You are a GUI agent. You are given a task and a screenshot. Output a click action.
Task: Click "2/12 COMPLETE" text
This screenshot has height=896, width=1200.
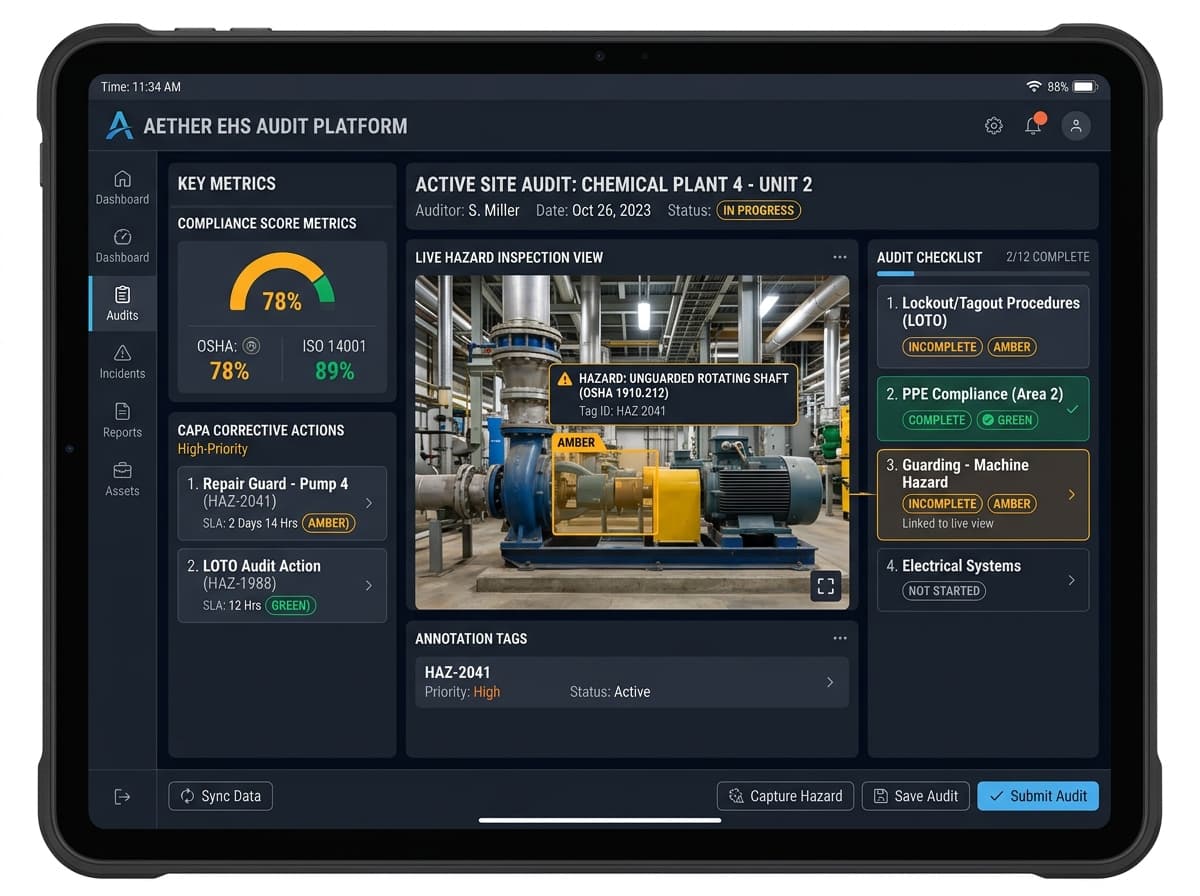[x=1048, y=257]
